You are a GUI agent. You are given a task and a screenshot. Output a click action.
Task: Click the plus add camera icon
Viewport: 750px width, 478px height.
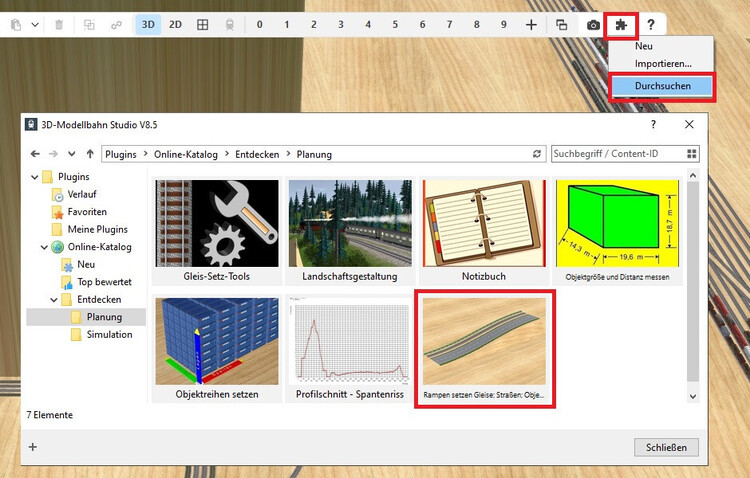click(x=531, y=24)
